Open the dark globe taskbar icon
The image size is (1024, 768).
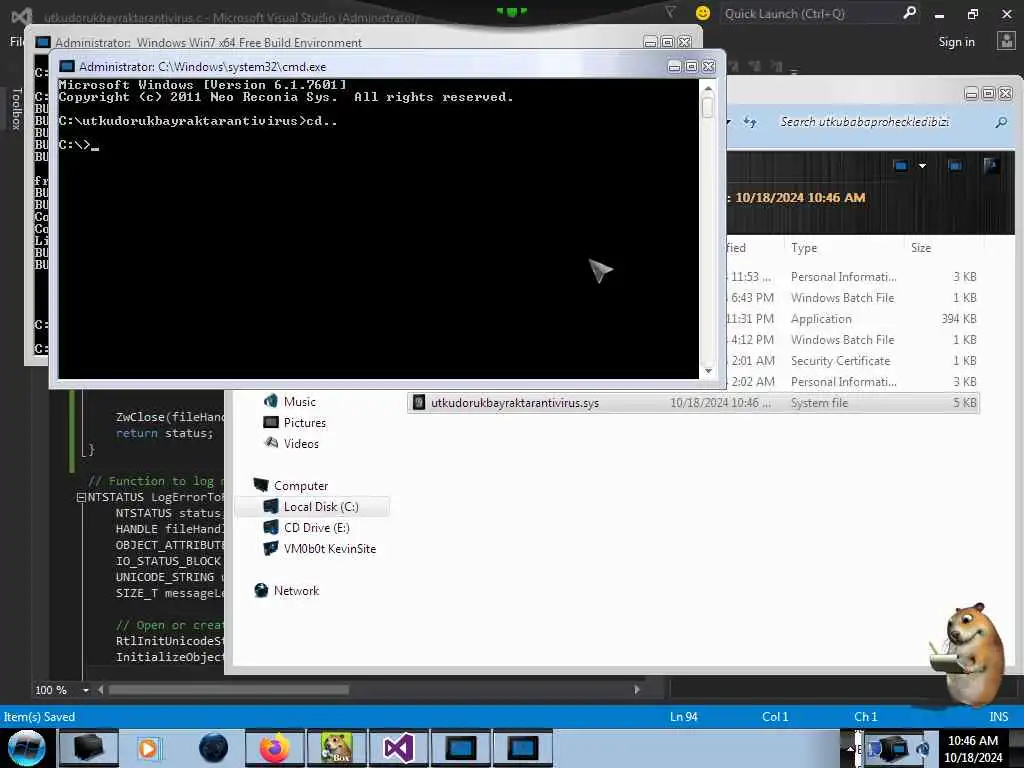click(x=214, y=748)
